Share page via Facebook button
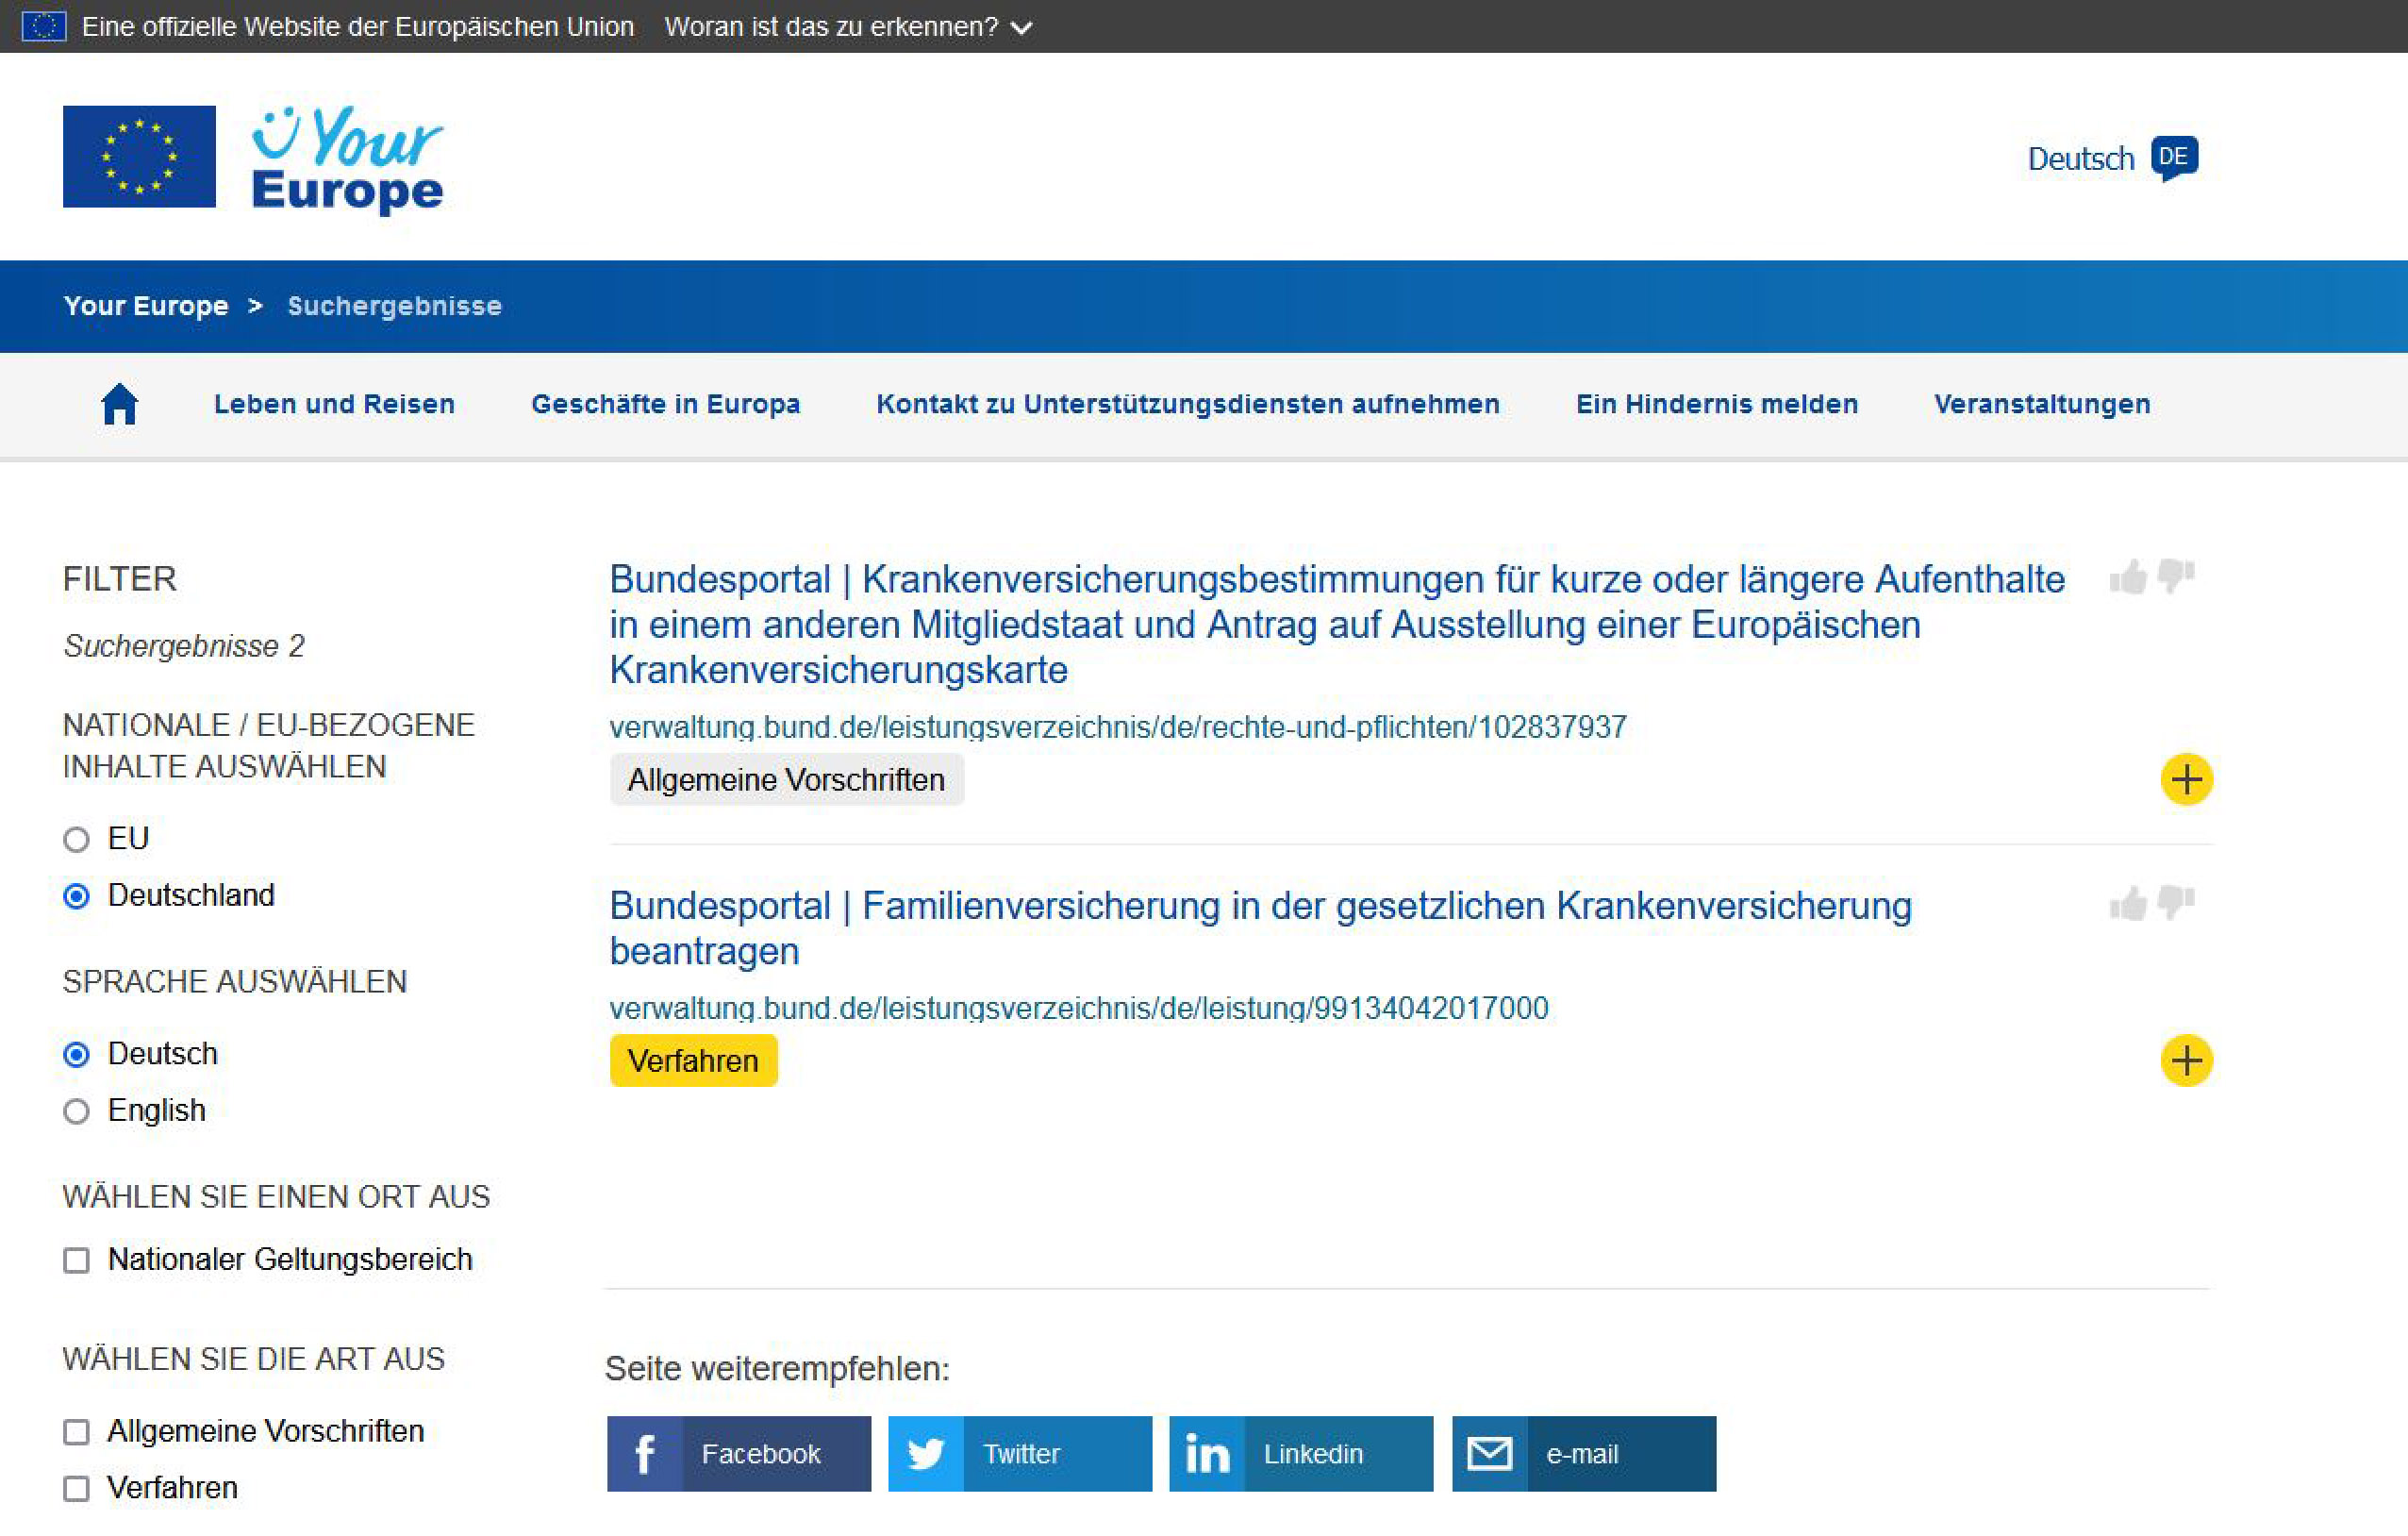This screenshot has height=1536, width=2408. [738, 1453]
